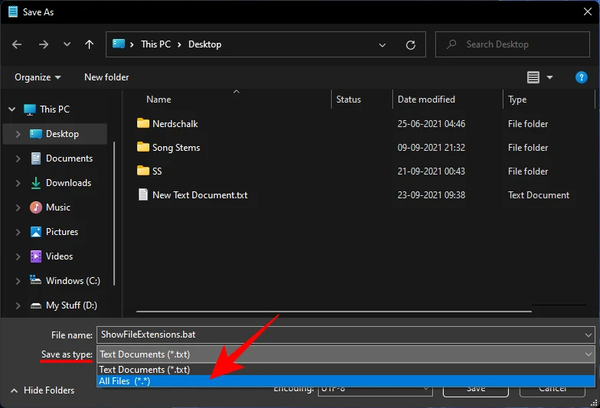This screenshot has width=600, height=408.
Task: Select the SS folder
Action: [x=157, y=171]
